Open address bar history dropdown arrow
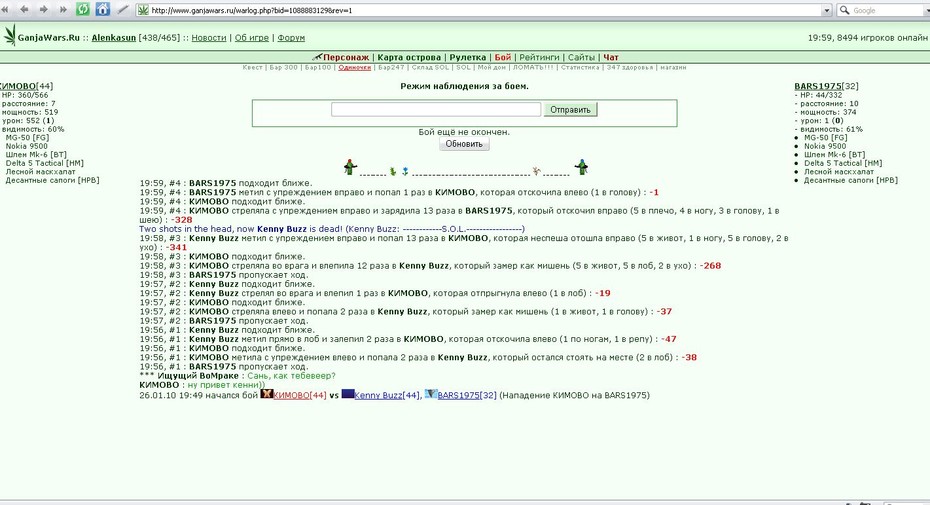This screenshot has width=930, height=505. pyautogui.click(x=827, y=10)
